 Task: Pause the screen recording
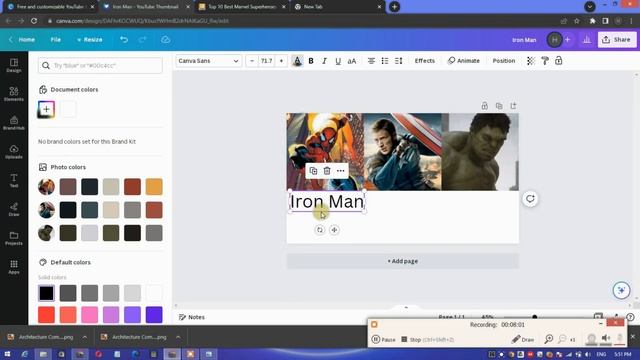click(x=384, y=339)
